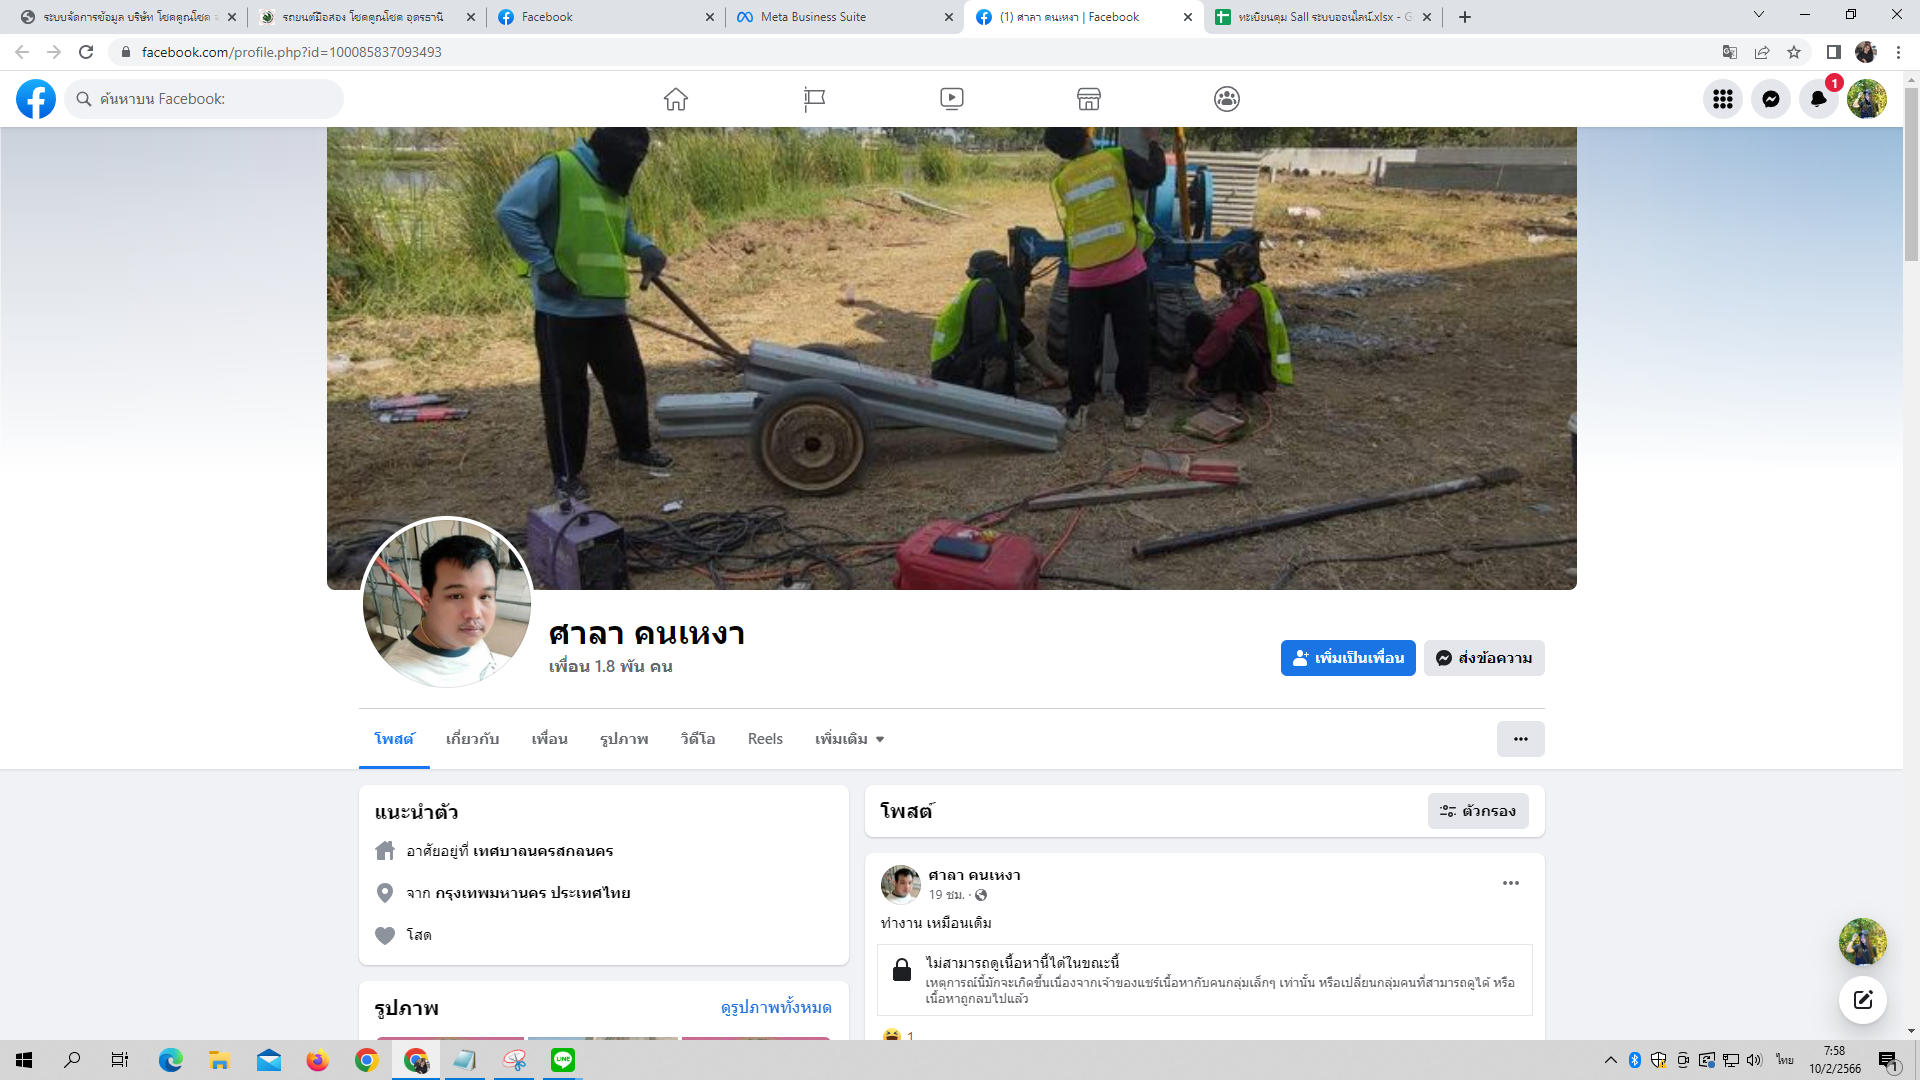Expand the เพิ่มเติม dropdown tab
The height and width of the screenshot is (1080, 1920).
(849, 739)
